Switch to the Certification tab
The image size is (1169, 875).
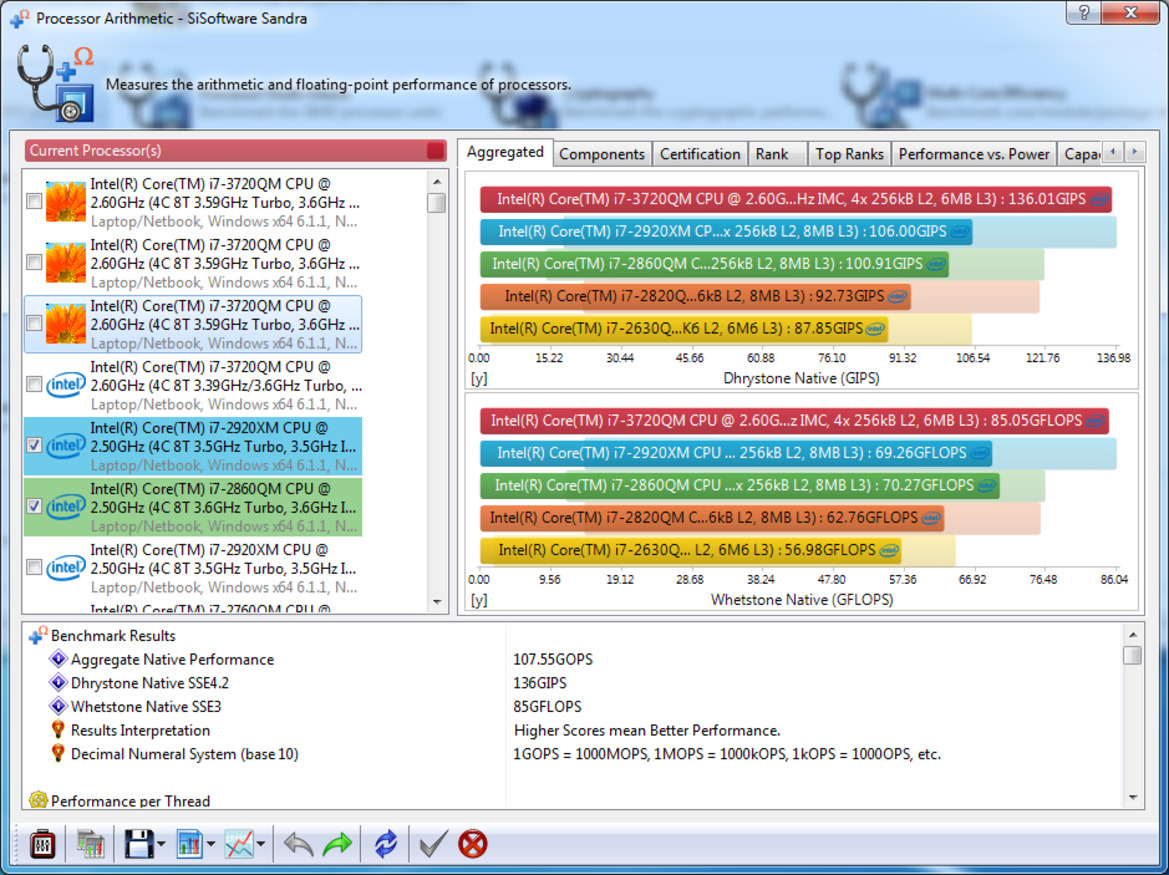pyautogui.click(x=700, y=154)
